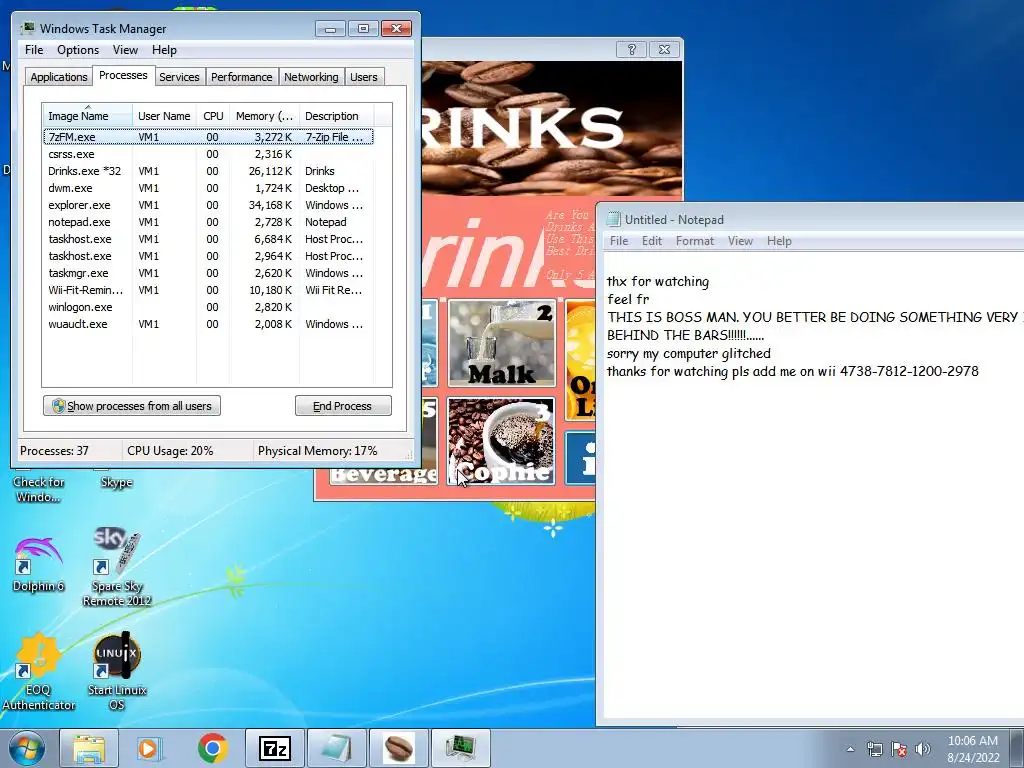1024x768 pixels.
Task: Open Google Chrome from taskbar
Action: [212, 748]
